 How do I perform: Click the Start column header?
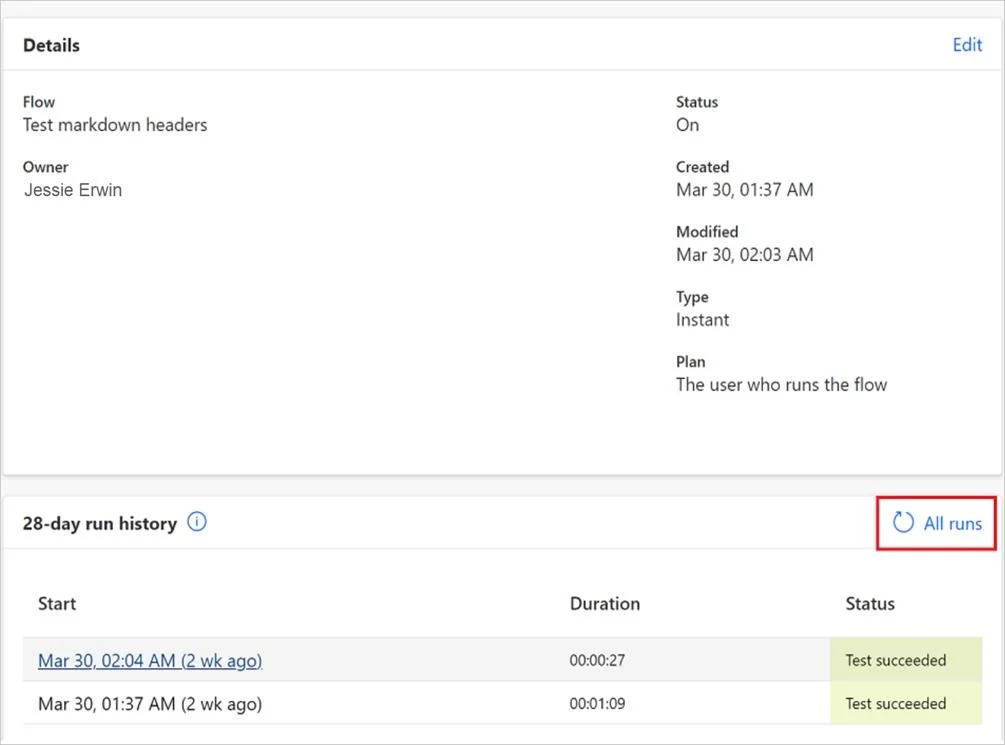(57, 603)
